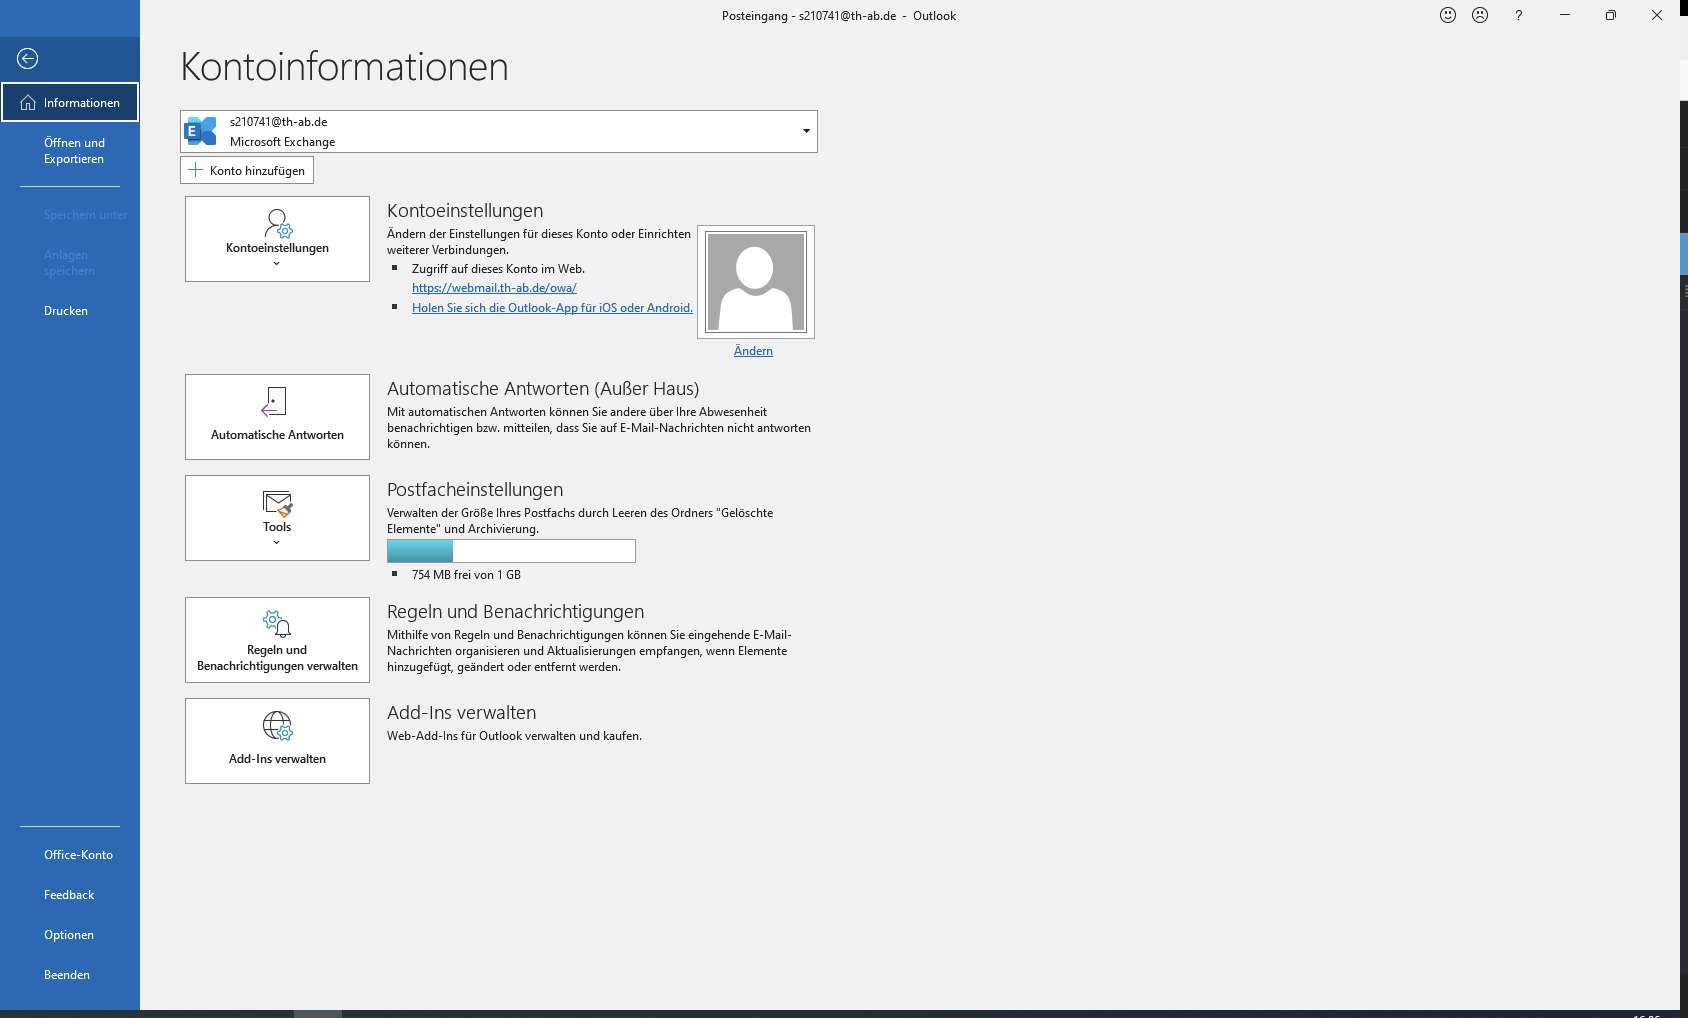The height and width of the screenshot is (1018, 1688).
Task: Open the account selection dropdown arrow
Action: point(806,131)
